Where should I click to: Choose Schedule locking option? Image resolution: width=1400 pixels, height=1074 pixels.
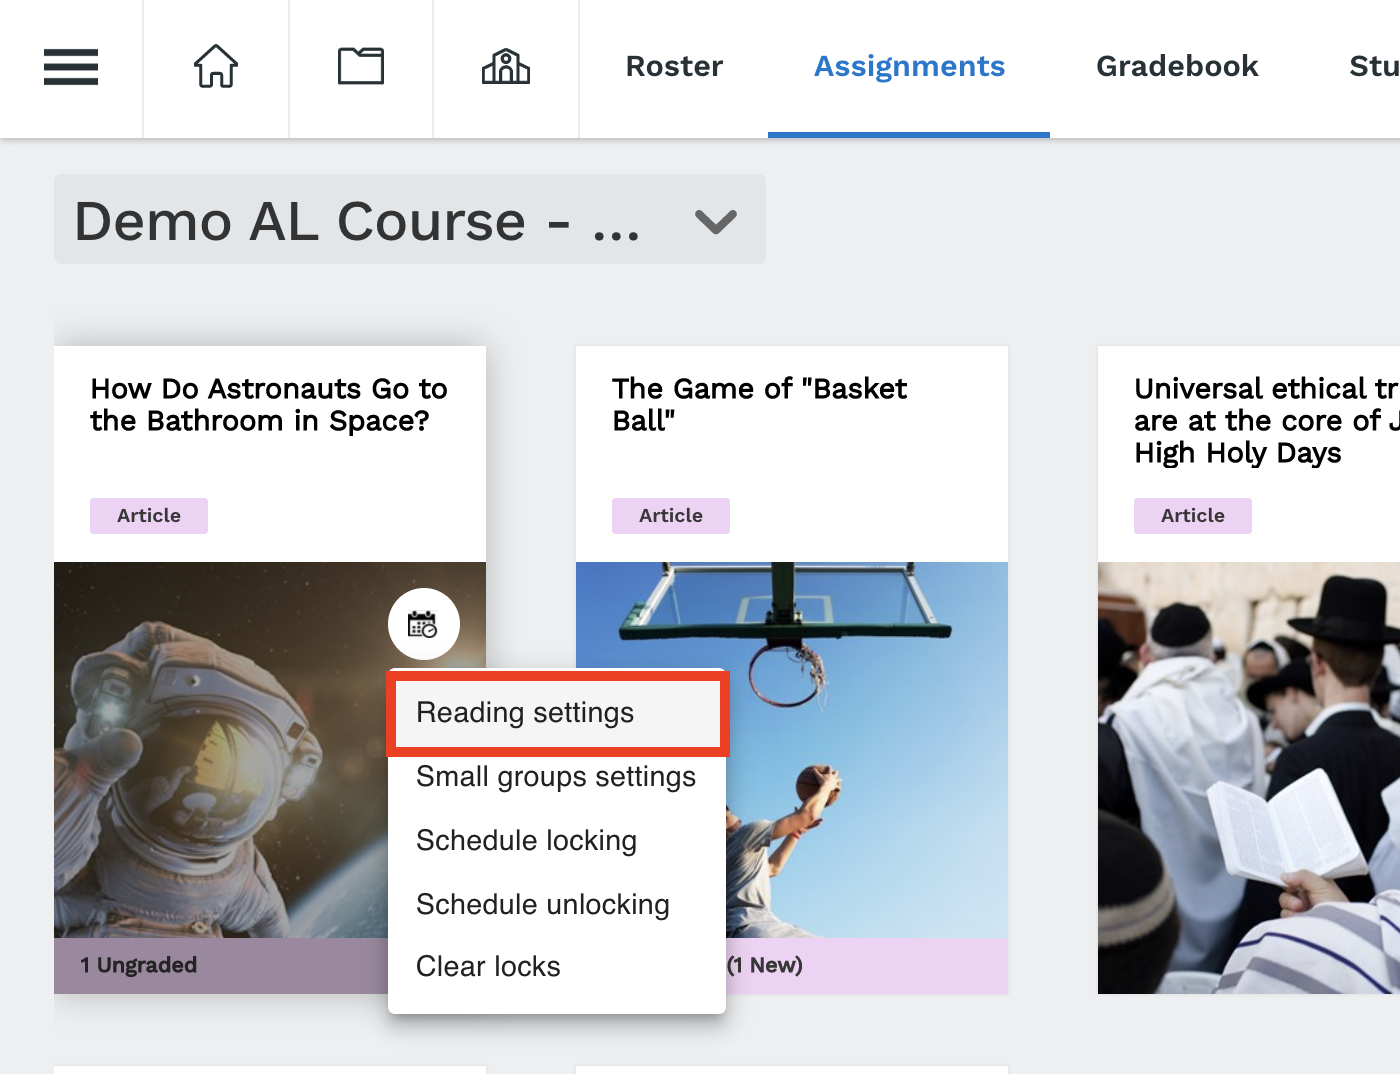click(558, 841)
